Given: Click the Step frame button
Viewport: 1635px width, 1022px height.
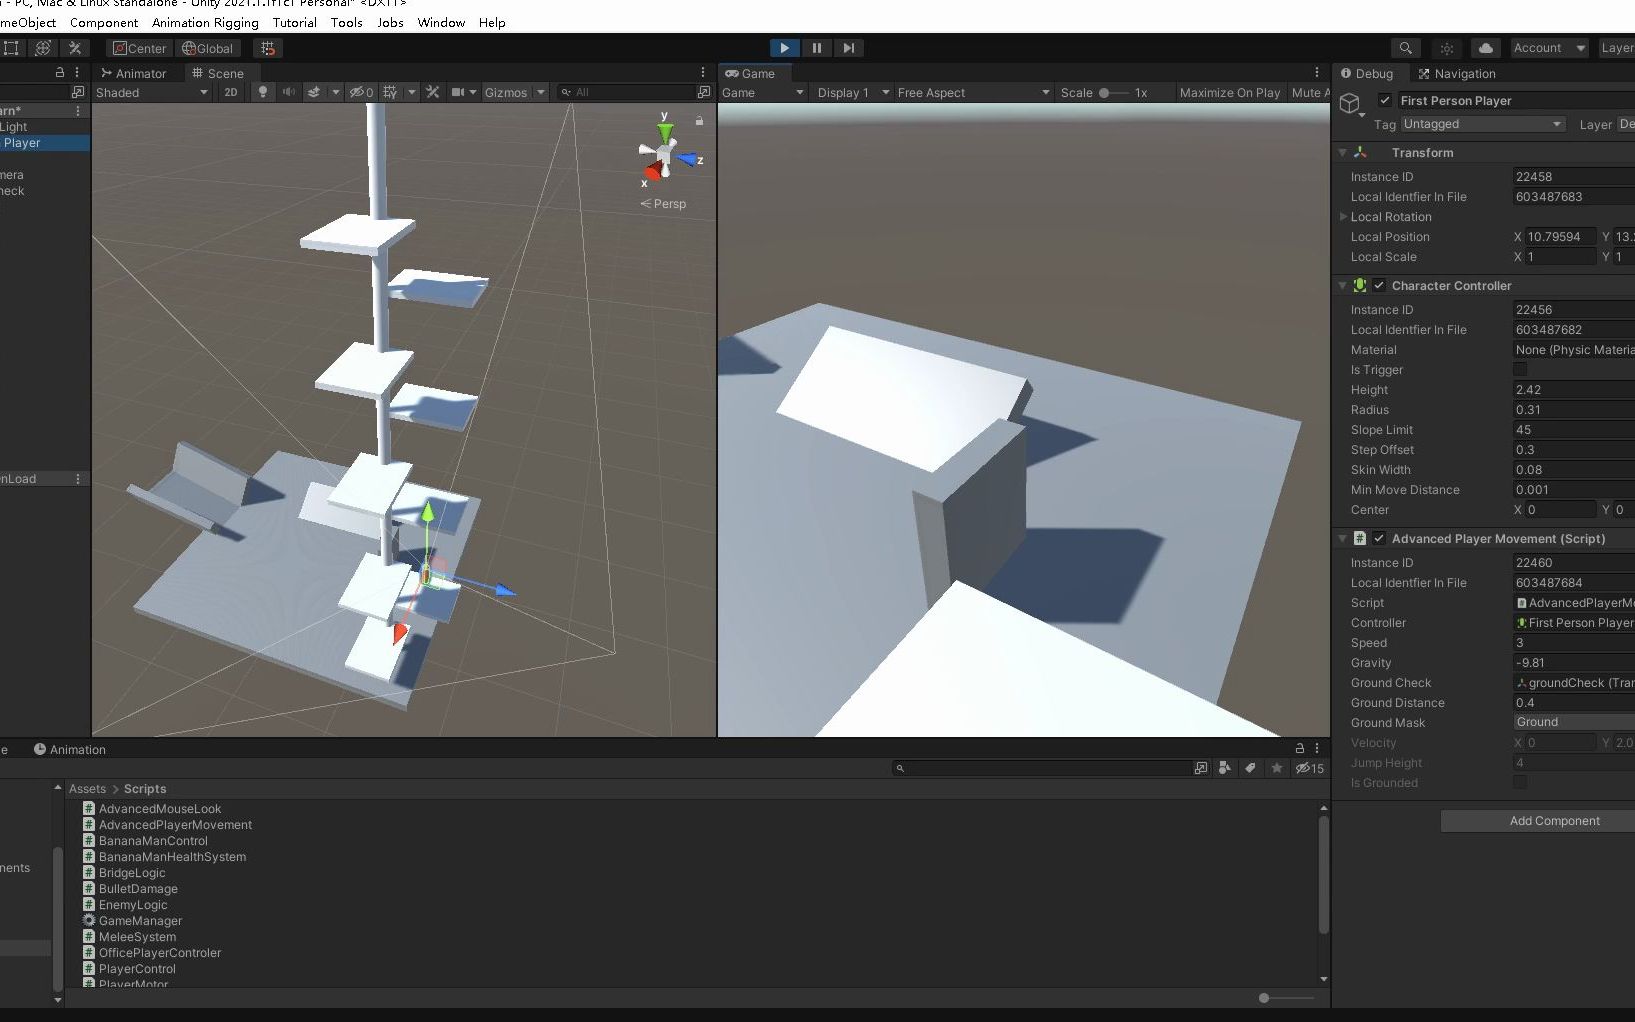Looking at the screenshot, I should coord(849,47).
